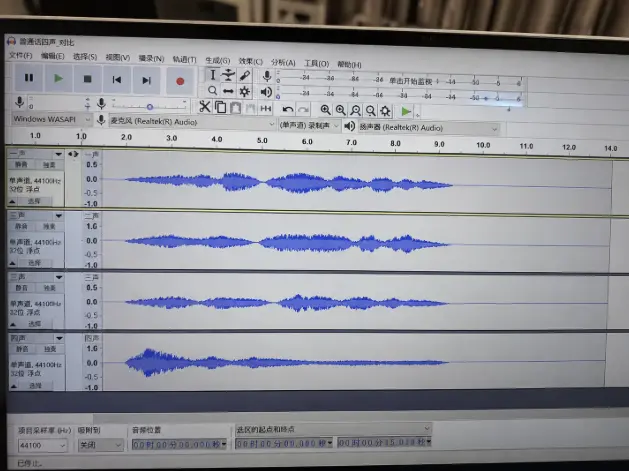The height and width of the screenshot is (471, 629).
Task: Undo the last action
Action: tap(288, 109)
